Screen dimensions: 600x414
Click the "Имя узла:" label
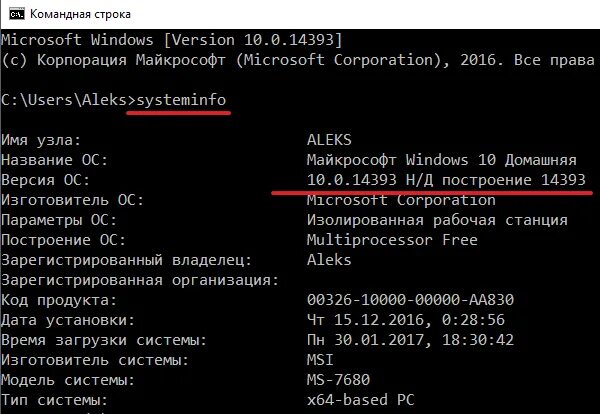coord(41,140)
